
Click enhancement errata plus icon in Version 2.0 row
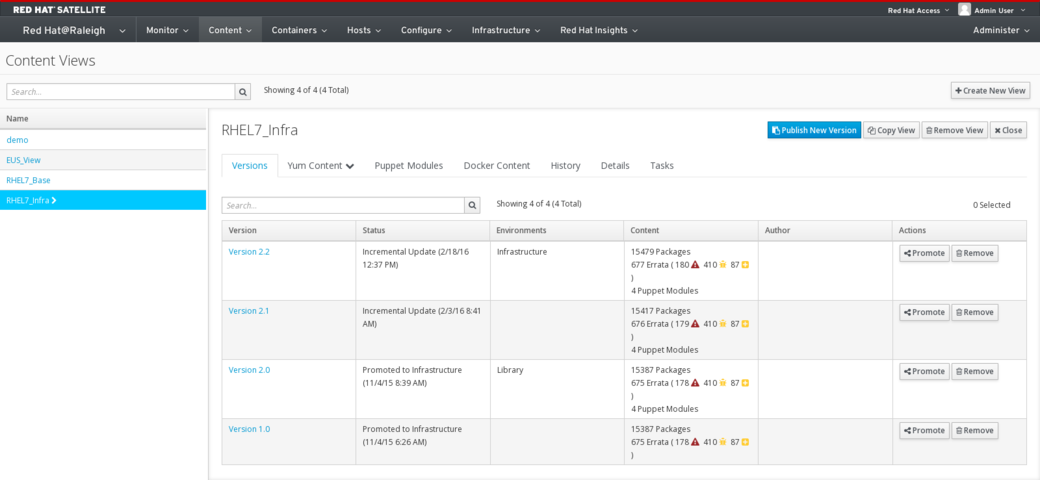(x=746, y=383)
